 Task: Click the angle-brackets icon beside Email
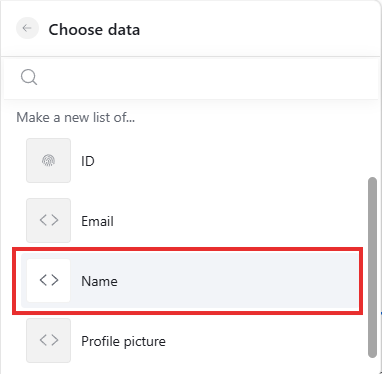pyautogui.click(x=49, y=220)
